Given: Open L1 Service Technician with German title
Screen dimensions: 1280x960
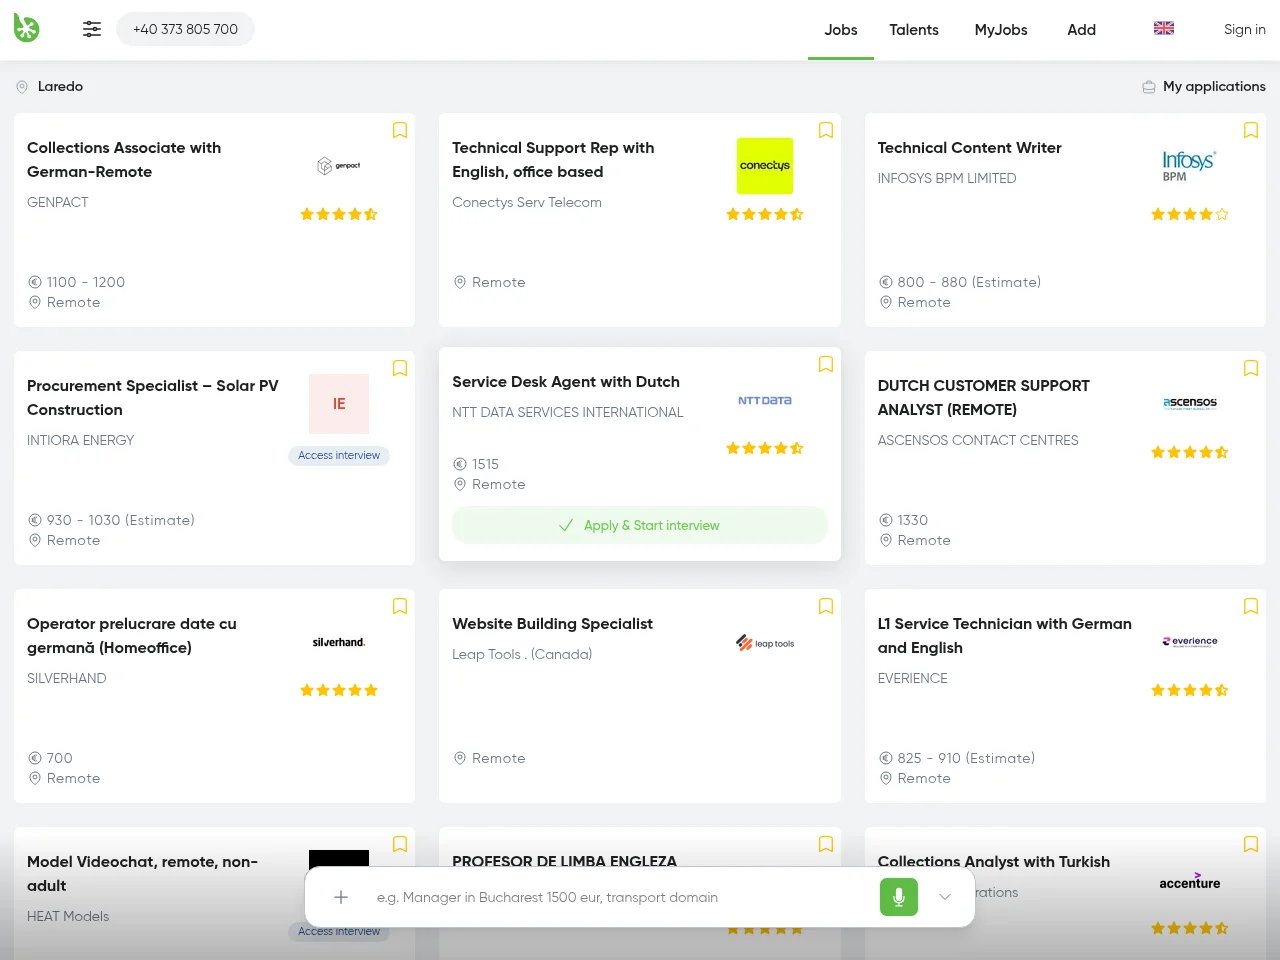Looking at the screenshot, I should pyautogui.click(x=1005, y=636).
